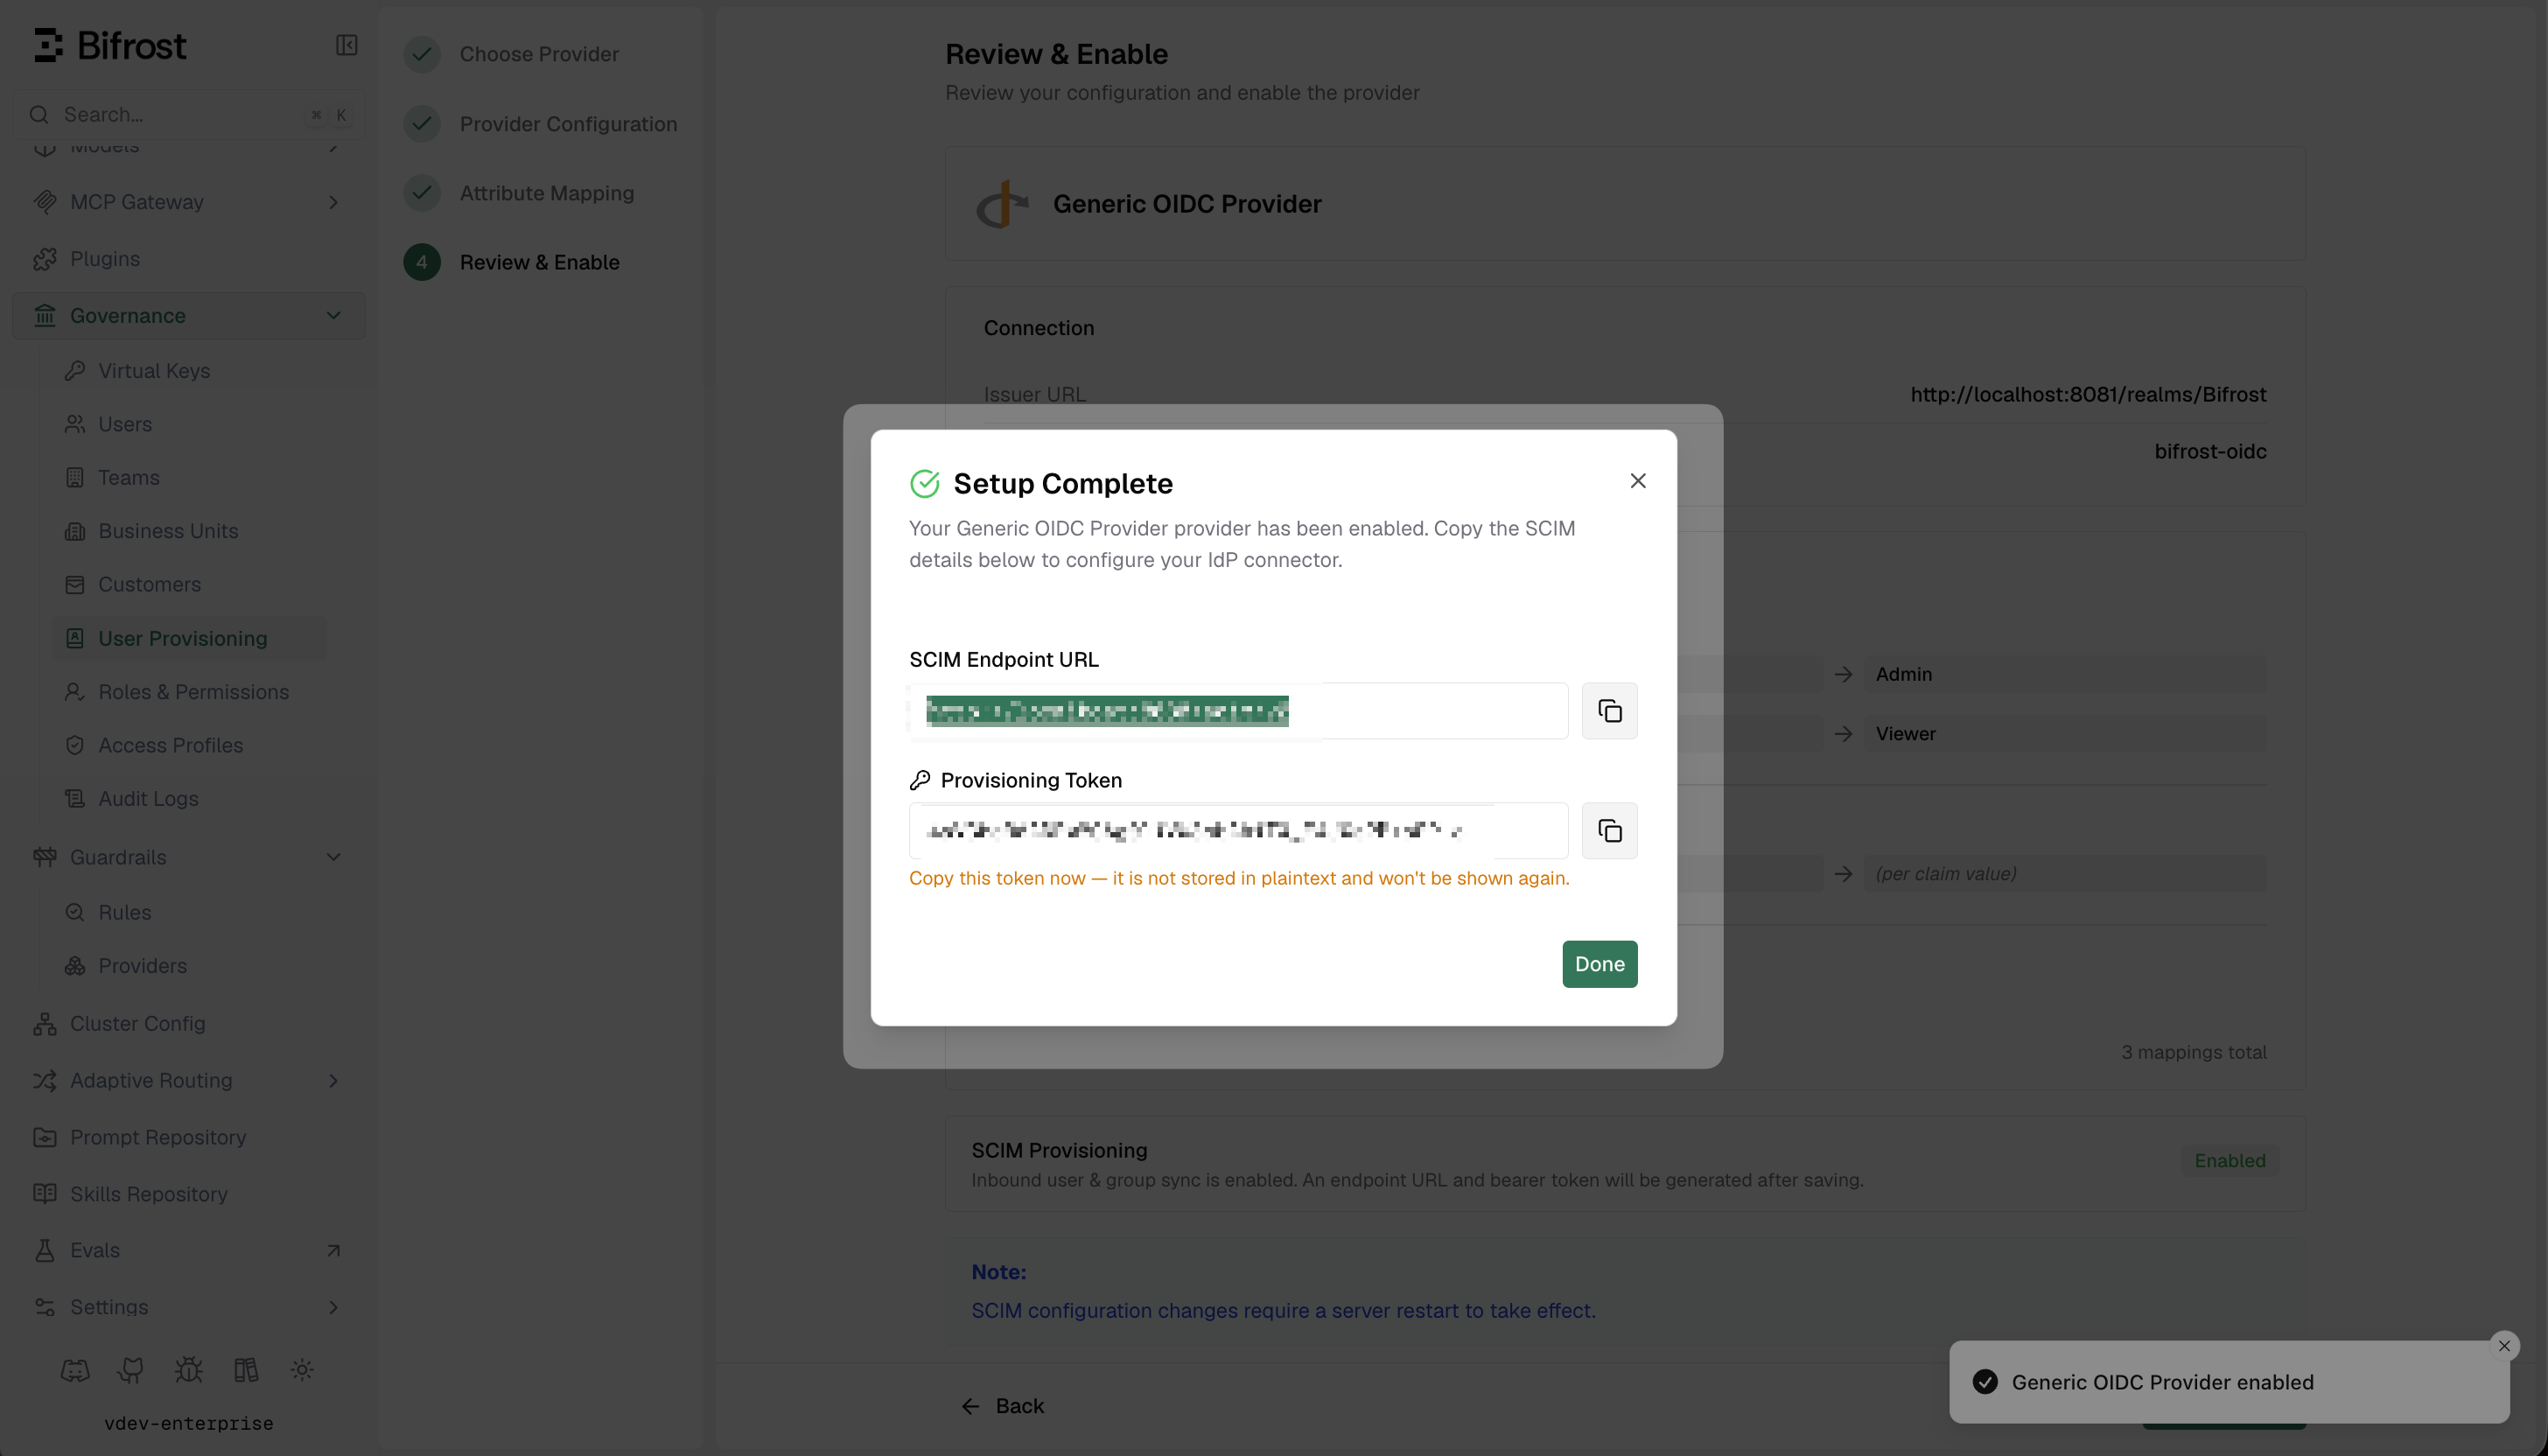The image size is (2548, 1456).
Task: Click the Issuer URL value http://localhost:8081/realms/Bifrost
Action: click(2088, 395)
